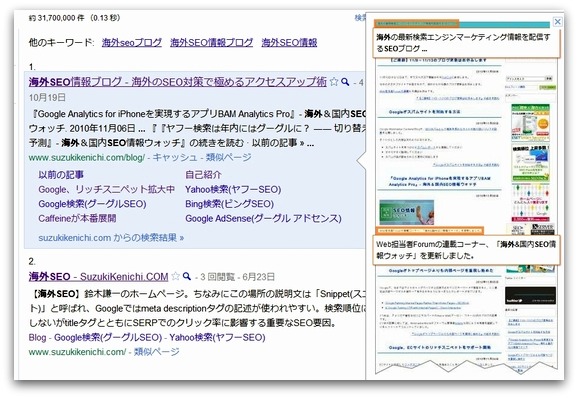This screenshot has height=398, width=578.
Task: Open the 類似ページ link of first result
Action: [x=229, y=157]
